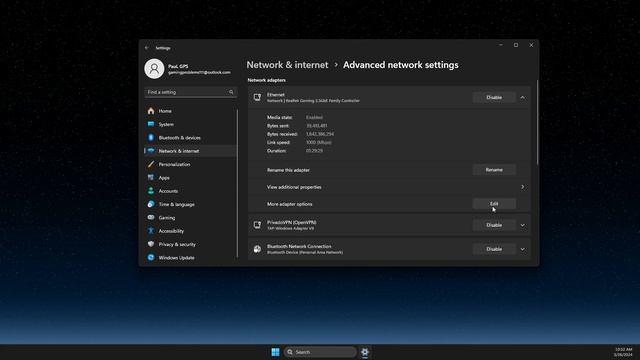Click the PrivadoVPN adapter icon
Viewport: 640px width, 360px height.
(x=257, y=225)
